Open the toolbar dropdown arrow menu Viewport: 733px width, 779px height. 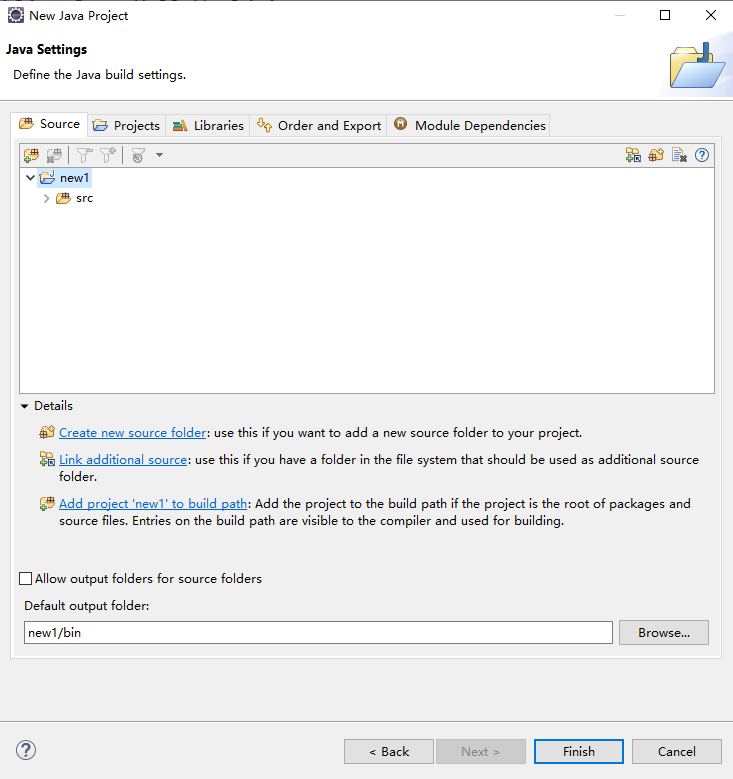159,155
